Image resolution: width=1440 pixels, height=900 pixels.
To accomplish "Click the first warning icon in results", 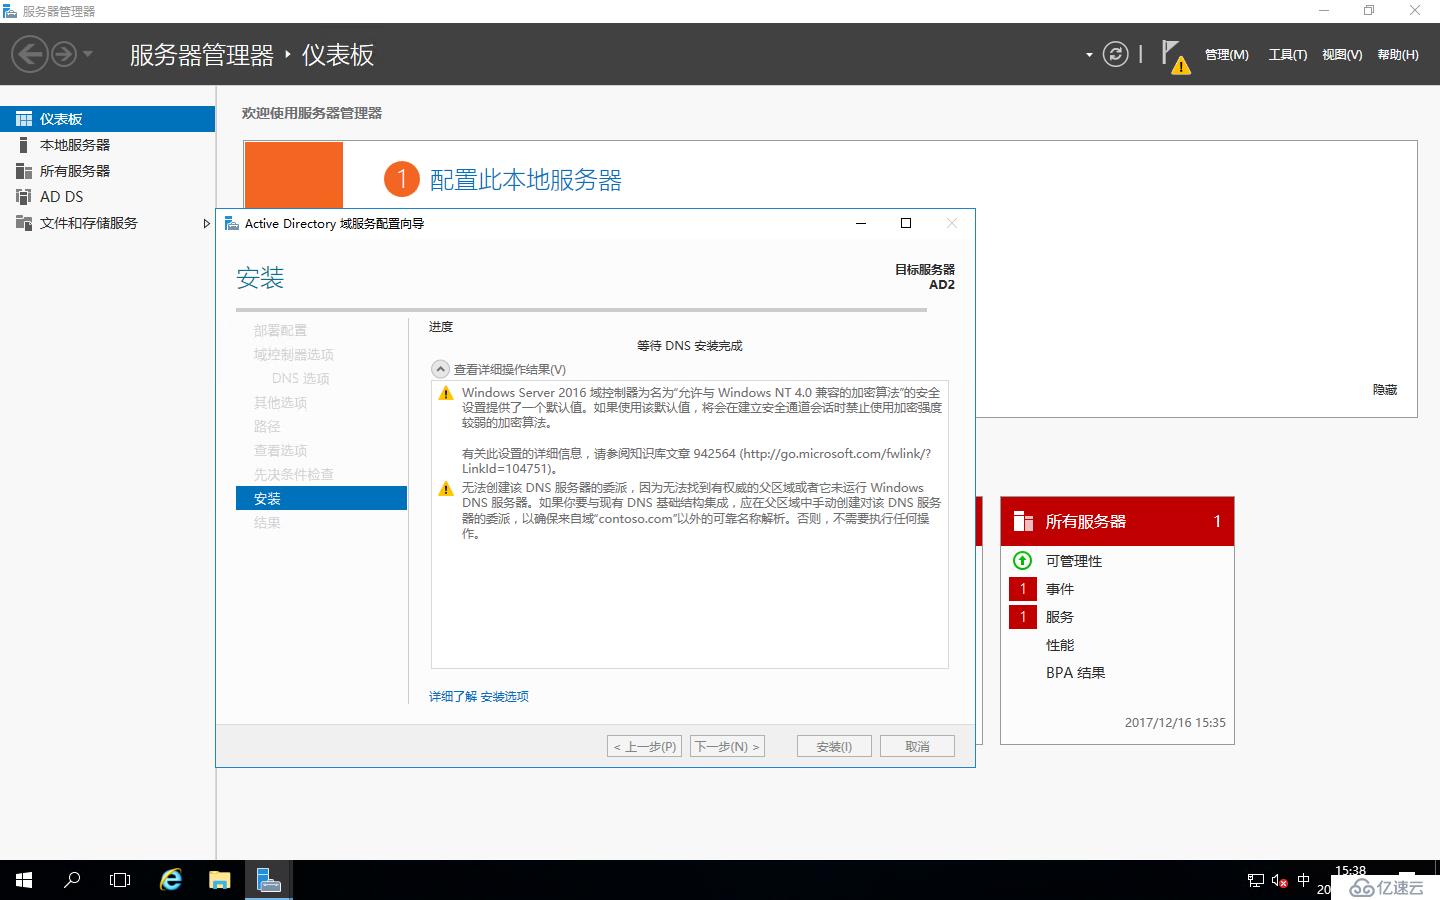I will (x=446, y=393).
